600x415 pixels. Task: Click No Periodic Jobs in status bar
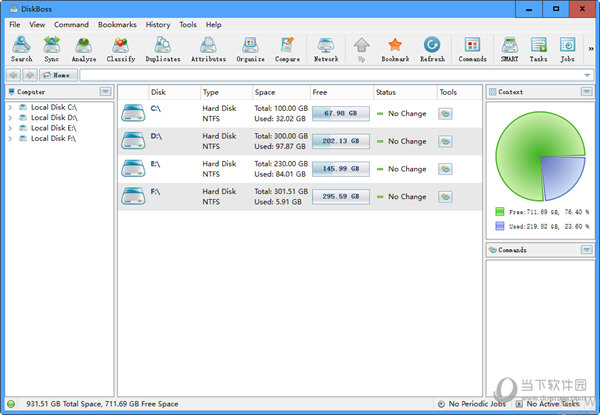click(471, 404)
